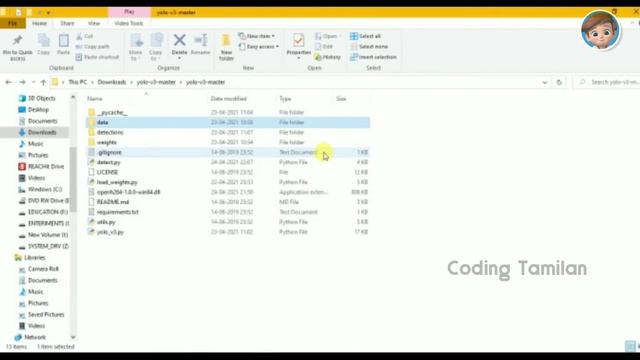The width and height of the screenshot is (640, 360).
Task: Open the New item dropdown
Action: pos(256,36)
